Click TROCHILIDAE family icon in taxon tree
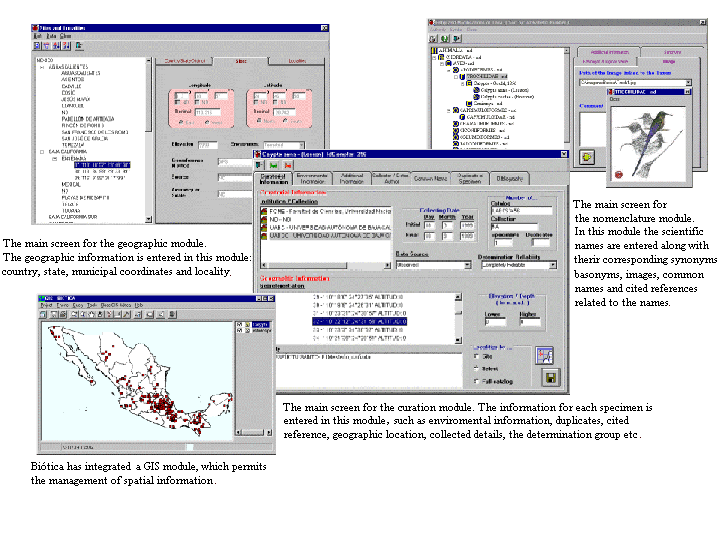719x539 pixels. click(x=463, y=77)
